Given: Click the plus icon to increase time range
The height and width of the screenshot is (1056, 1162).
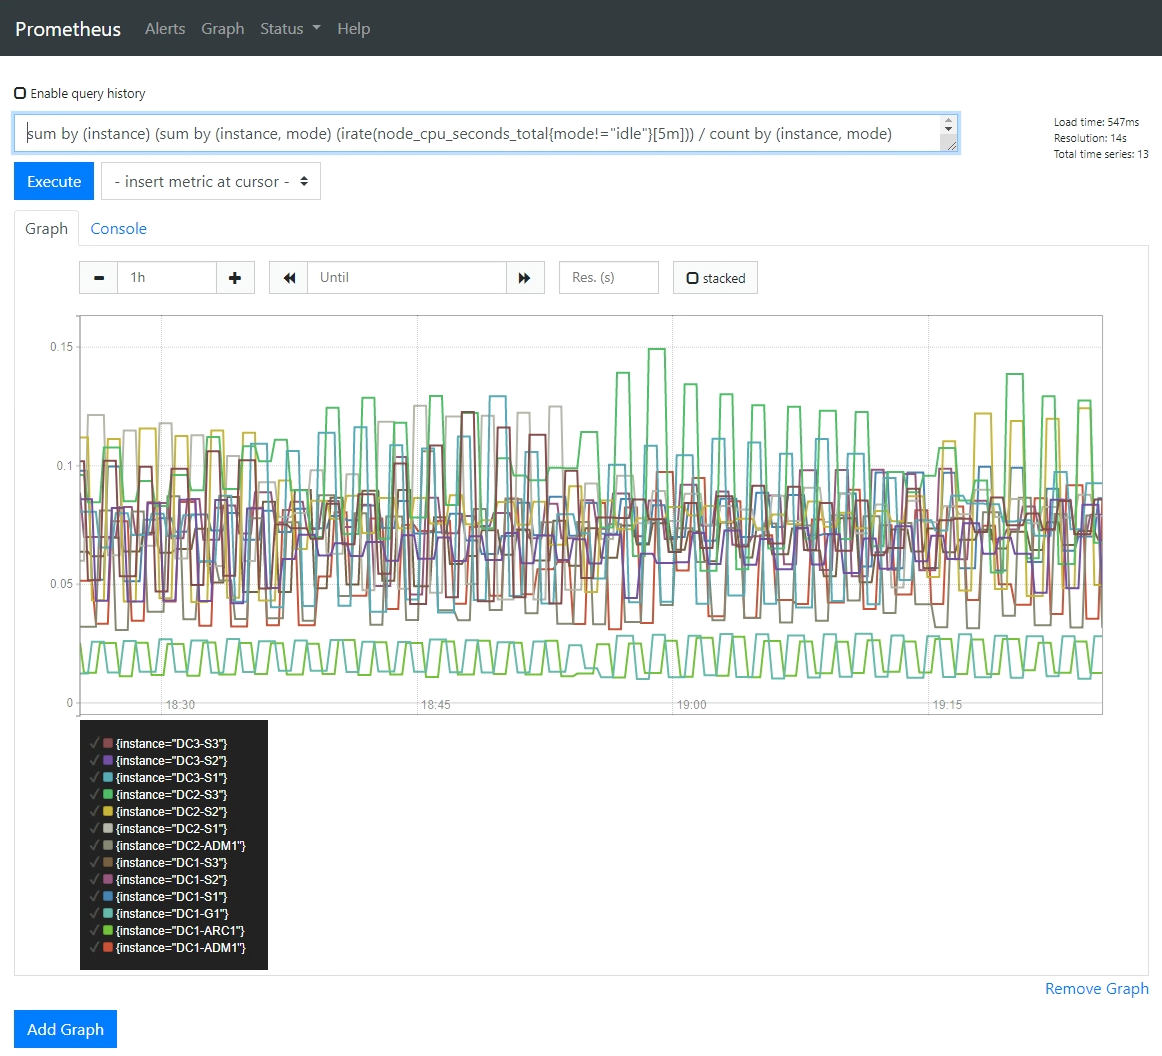Looking at the screenshot, I should point(235,278).
